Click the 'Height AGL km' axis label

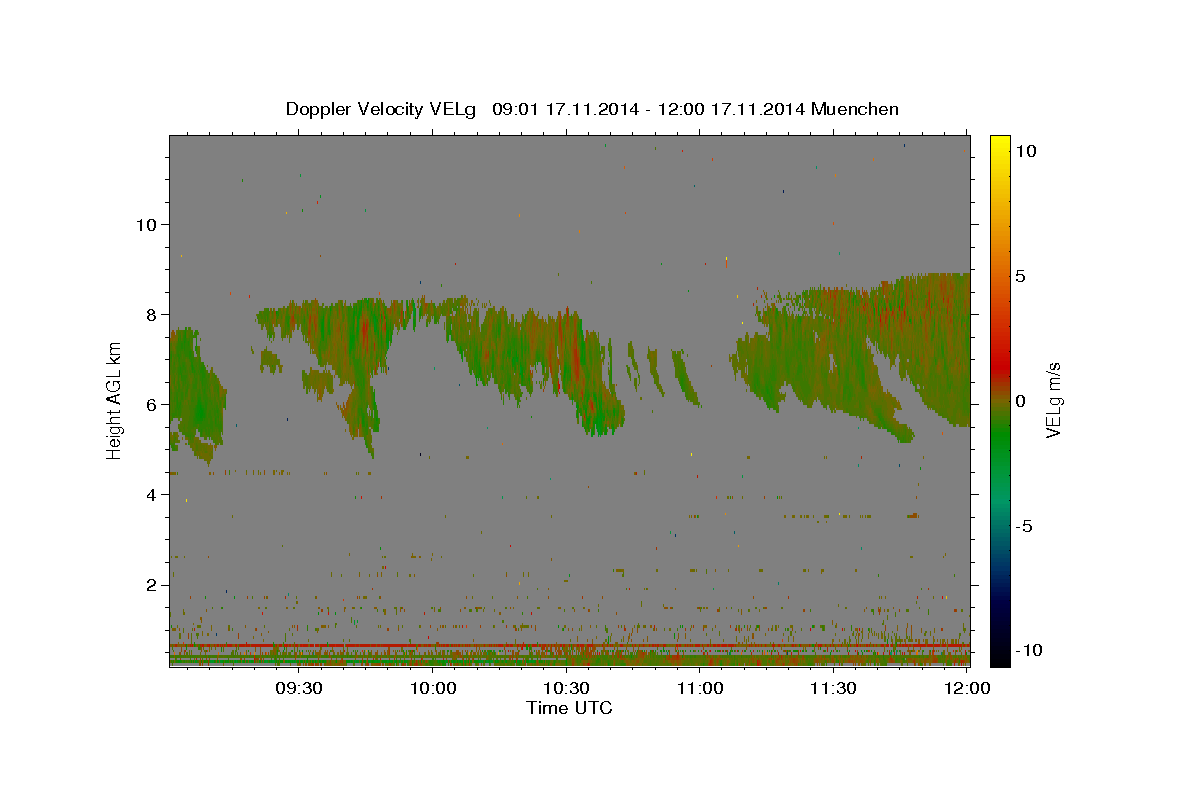115,401
